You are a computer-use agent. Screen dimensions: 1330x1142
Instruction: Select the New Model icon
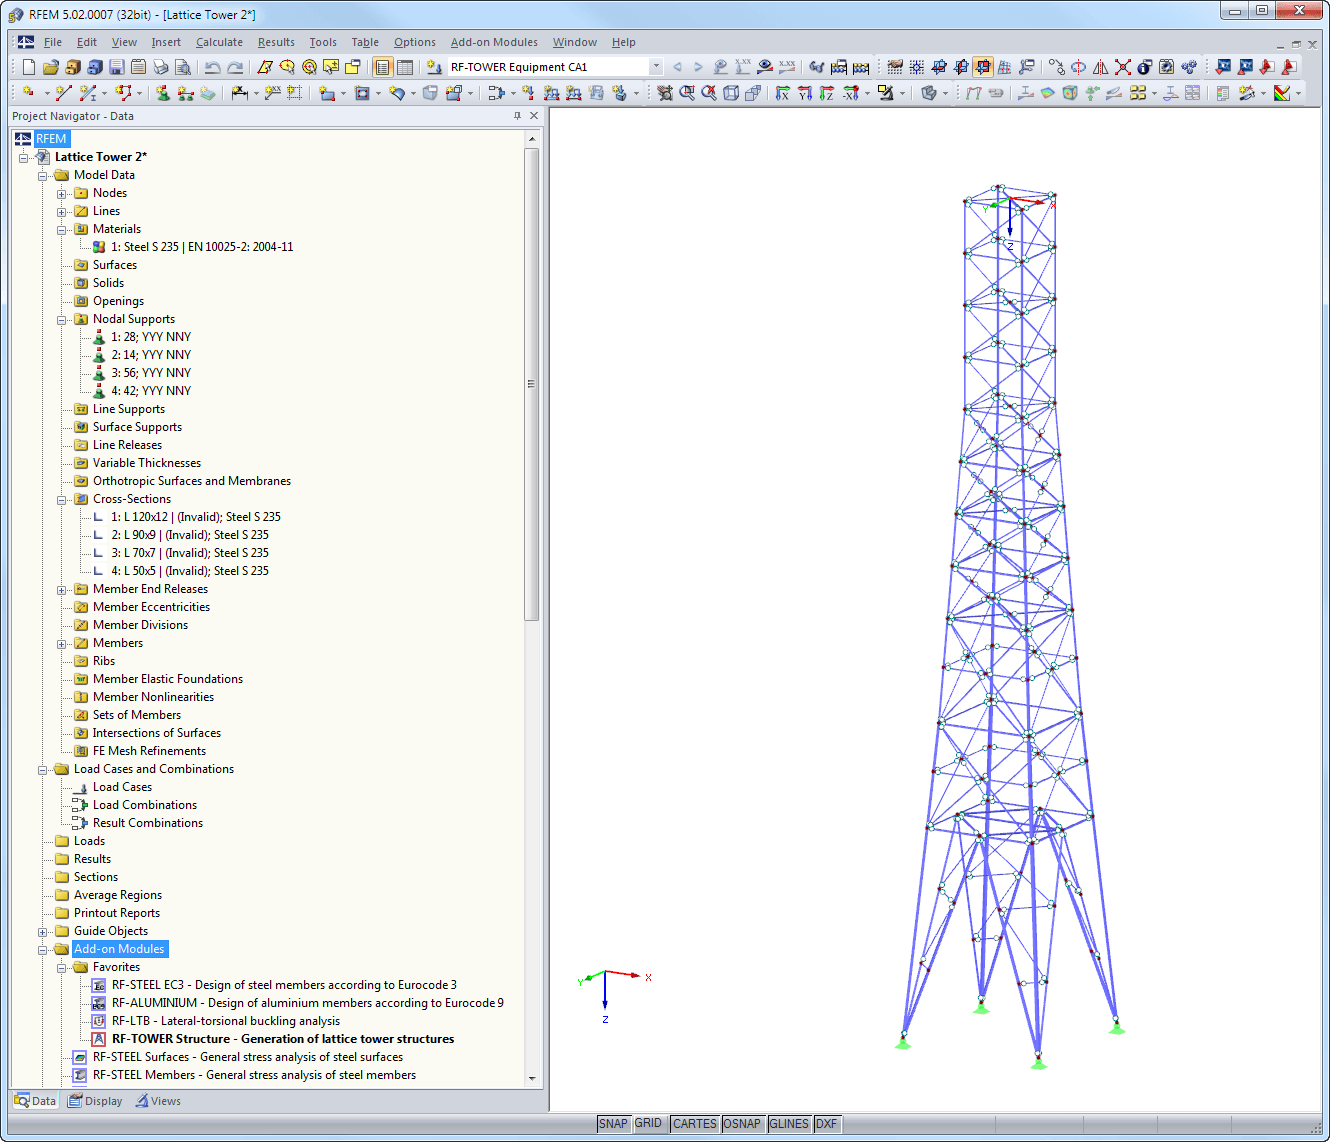[28, 66]
